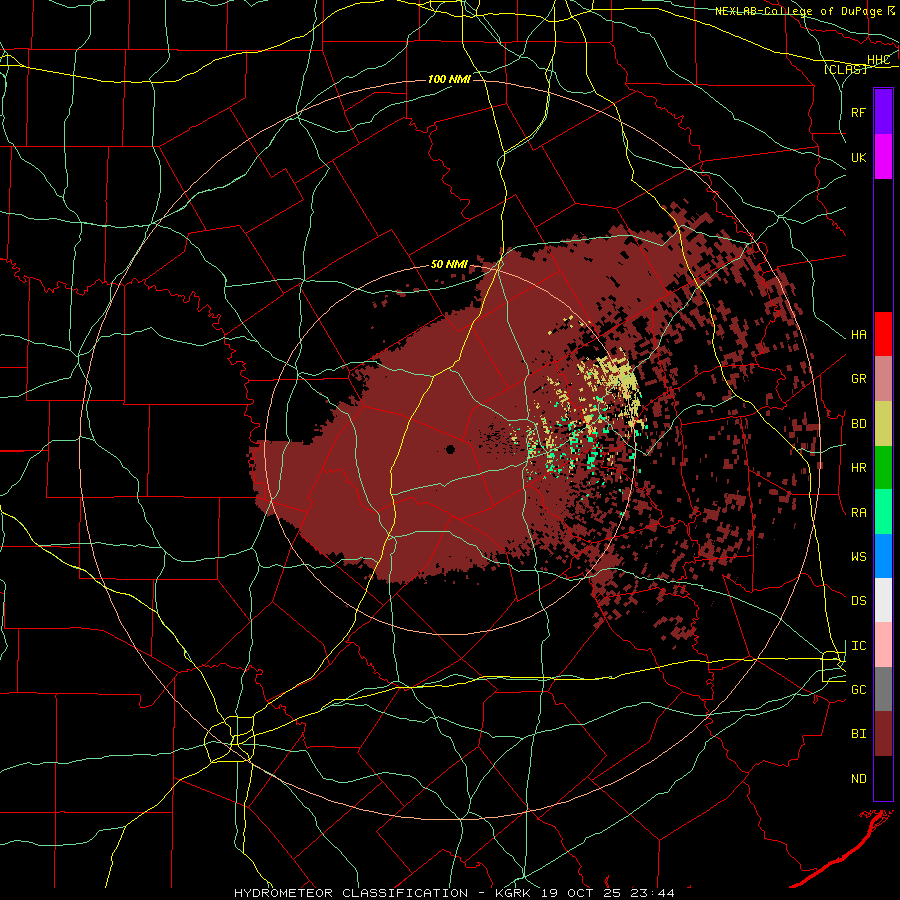Click the "50 NMI" range ring label

tap(449, 264)
